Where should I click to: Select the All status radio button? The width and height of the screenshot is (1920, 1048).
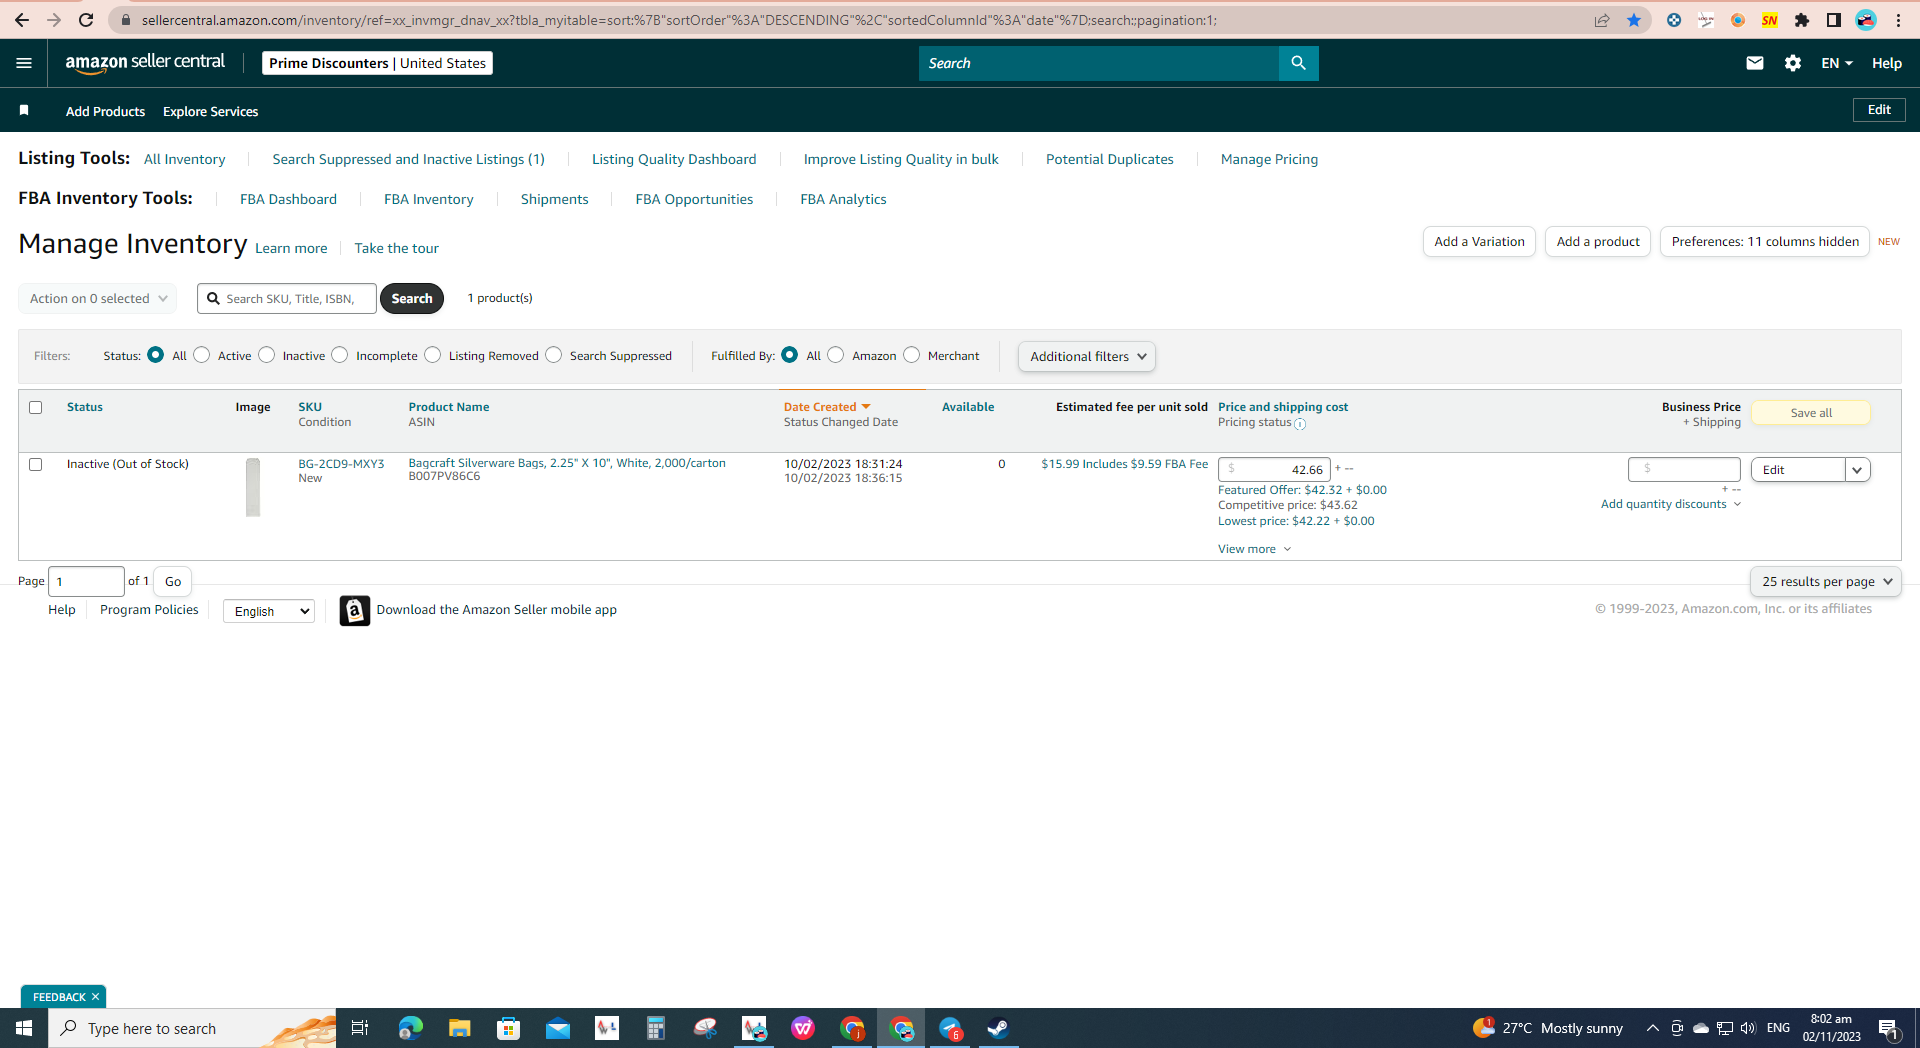pyautogui.click(x=155, y=355)
